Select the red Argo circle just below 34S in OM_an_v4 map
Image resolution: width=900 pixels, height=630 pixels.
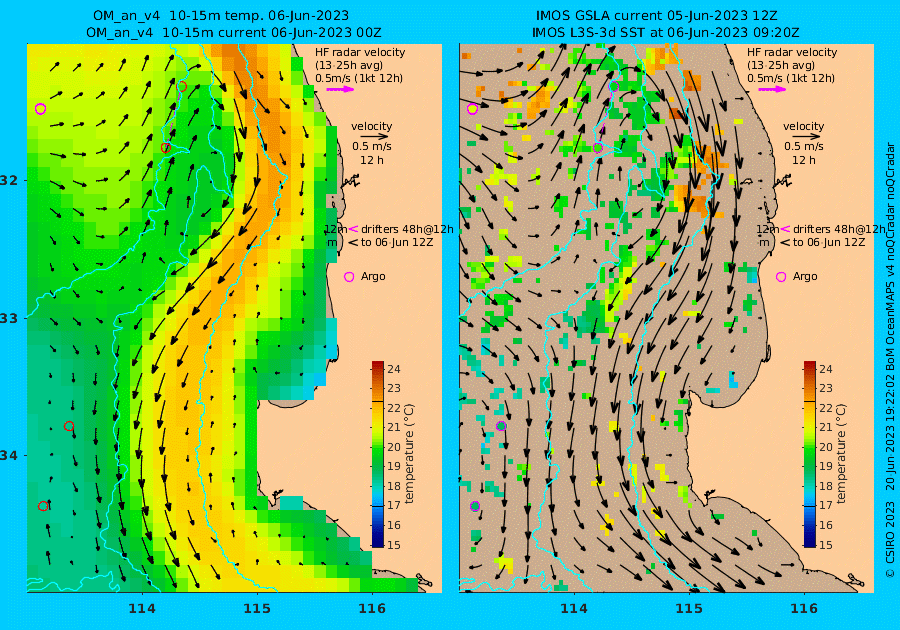click(x=69, y=426)
